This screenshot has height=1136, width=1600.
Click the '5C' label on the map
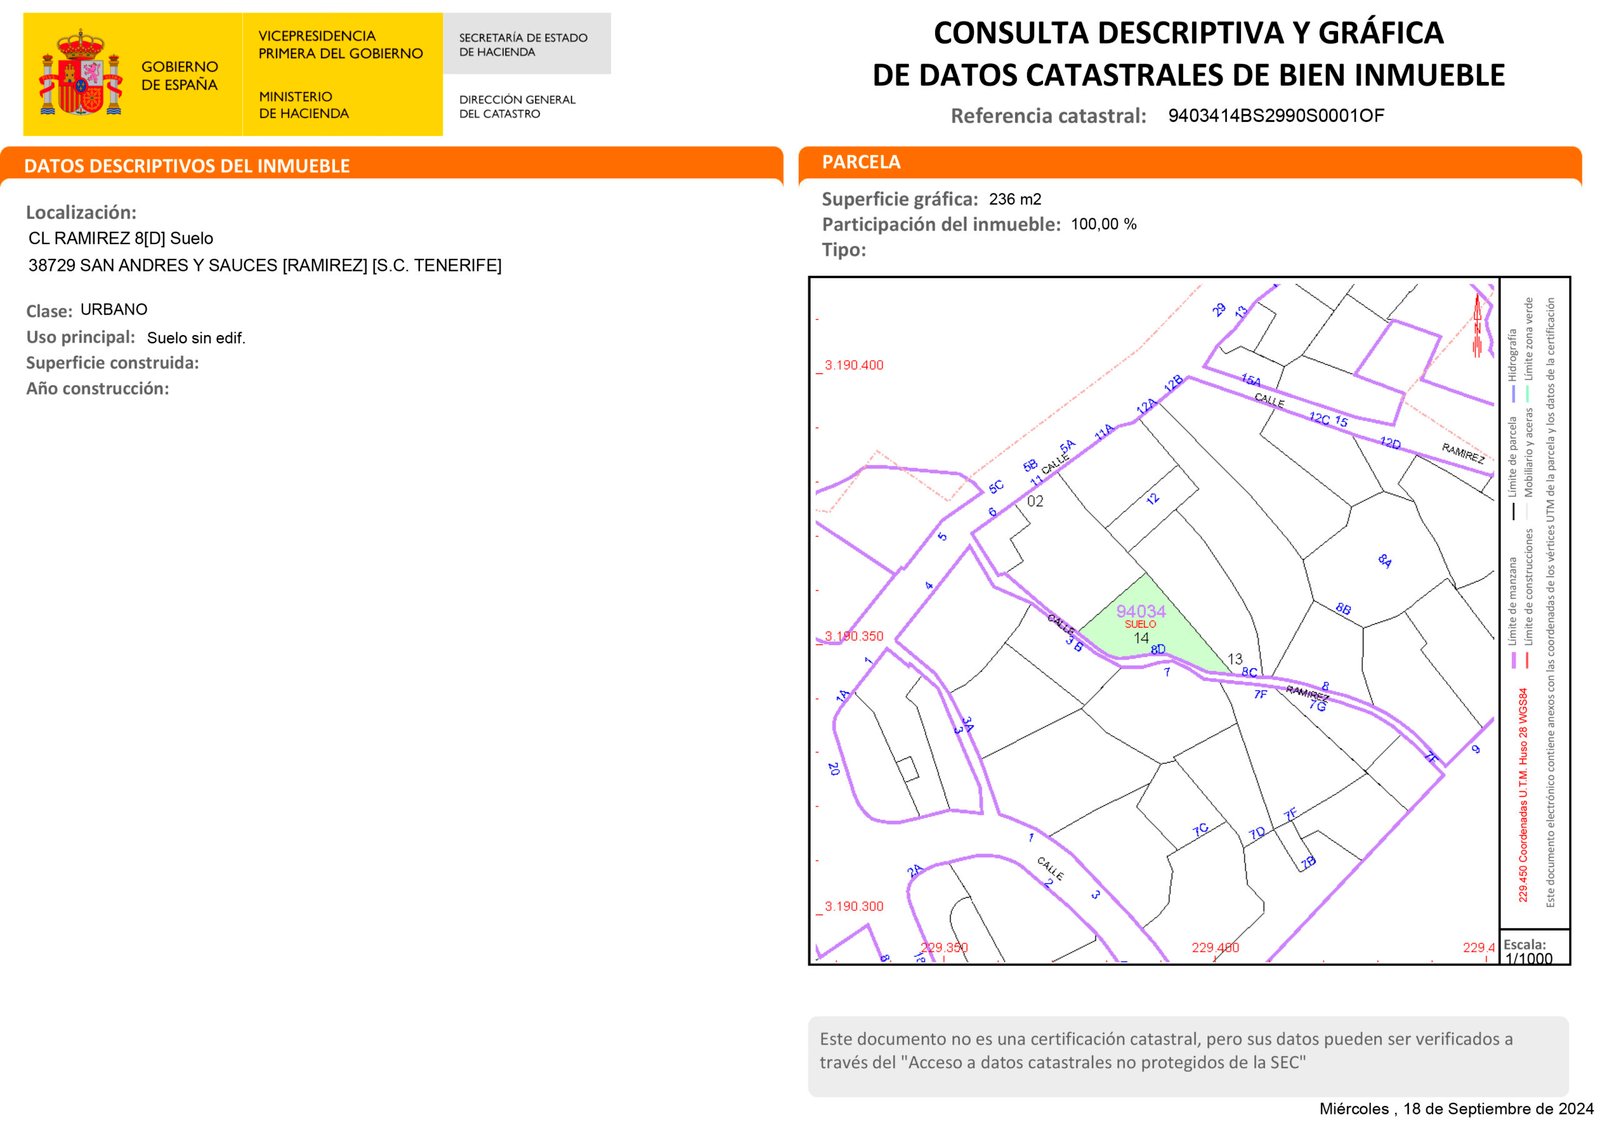[x=996, y=487]
